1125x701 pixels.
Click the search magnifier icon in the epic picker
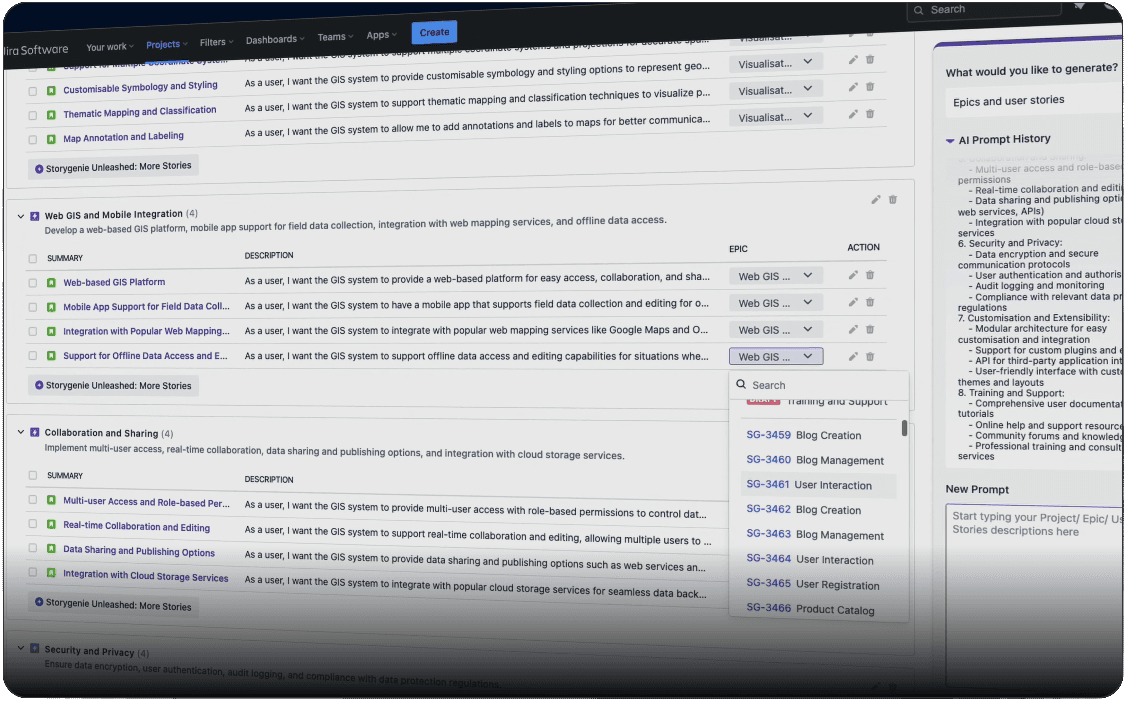739,385
